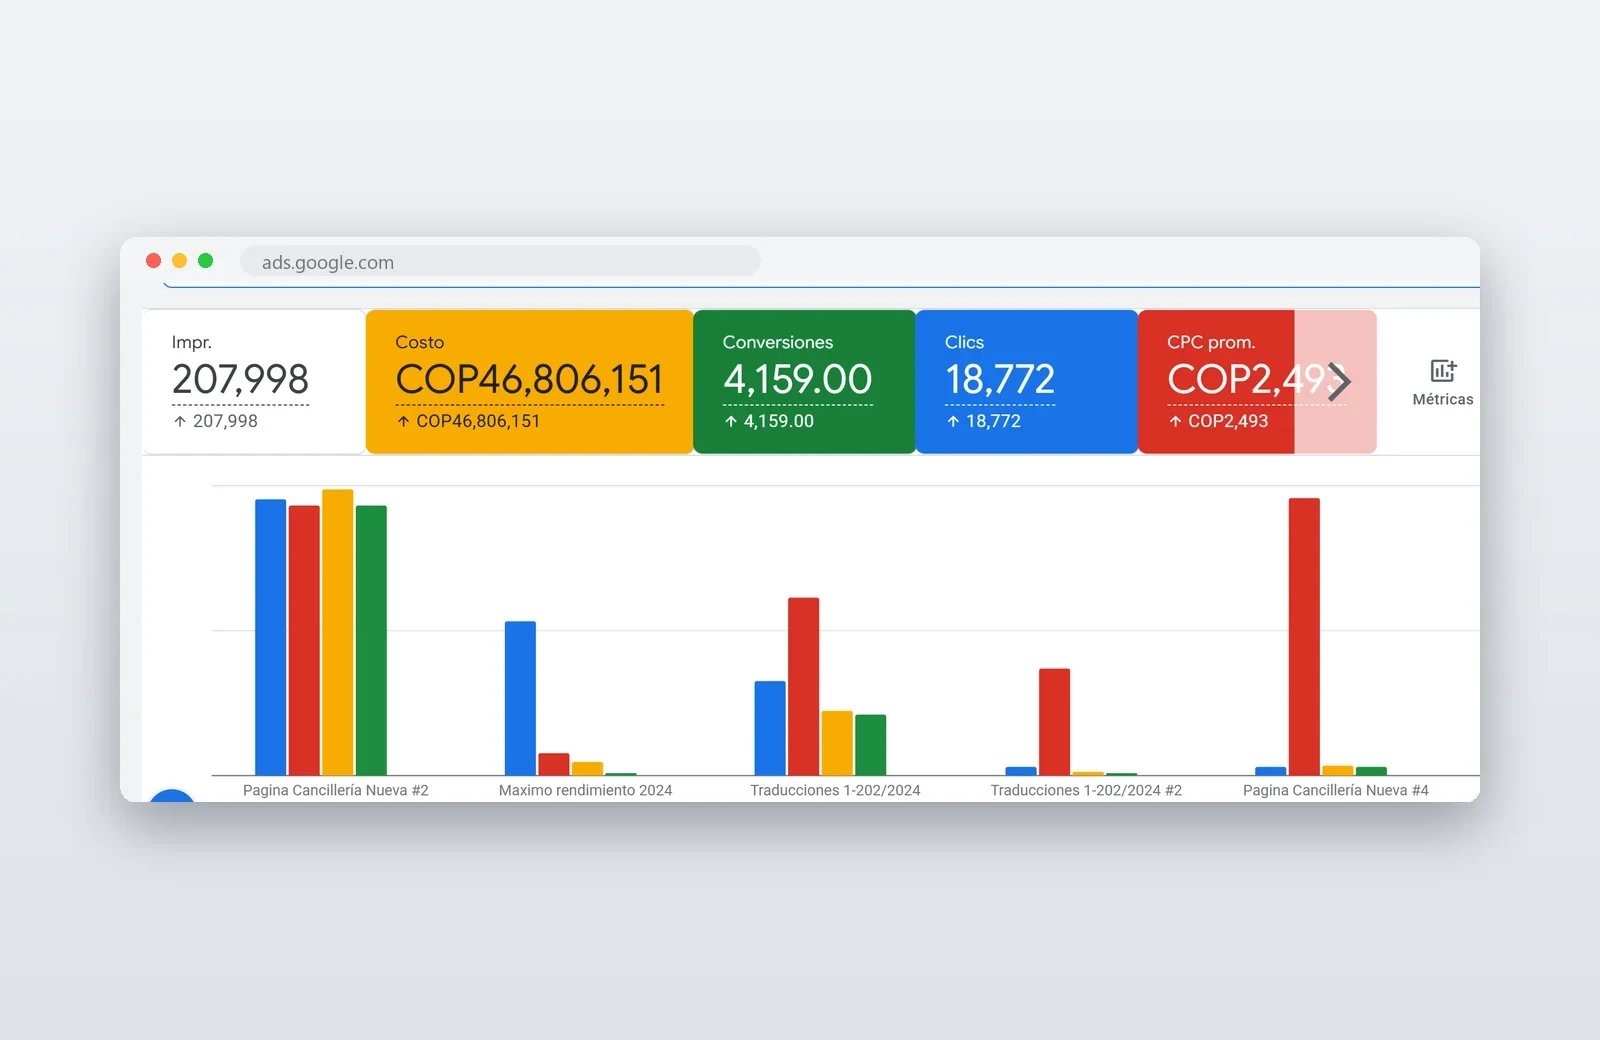1600x1040 pixels.
Task: Click the next-metrics chevron arrow
Action: [1339, 381]
